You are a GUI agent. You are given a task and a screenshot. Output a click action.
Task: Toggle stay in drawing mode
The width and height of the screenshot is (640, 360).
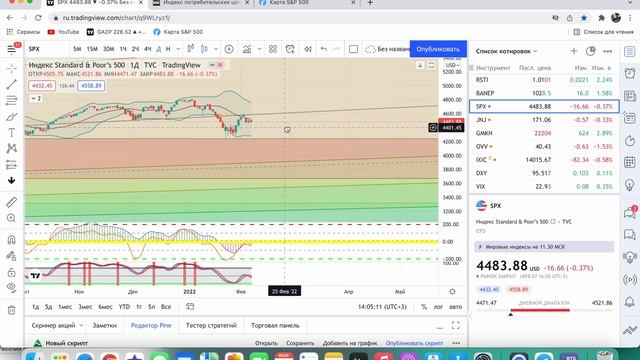[11, 256]
